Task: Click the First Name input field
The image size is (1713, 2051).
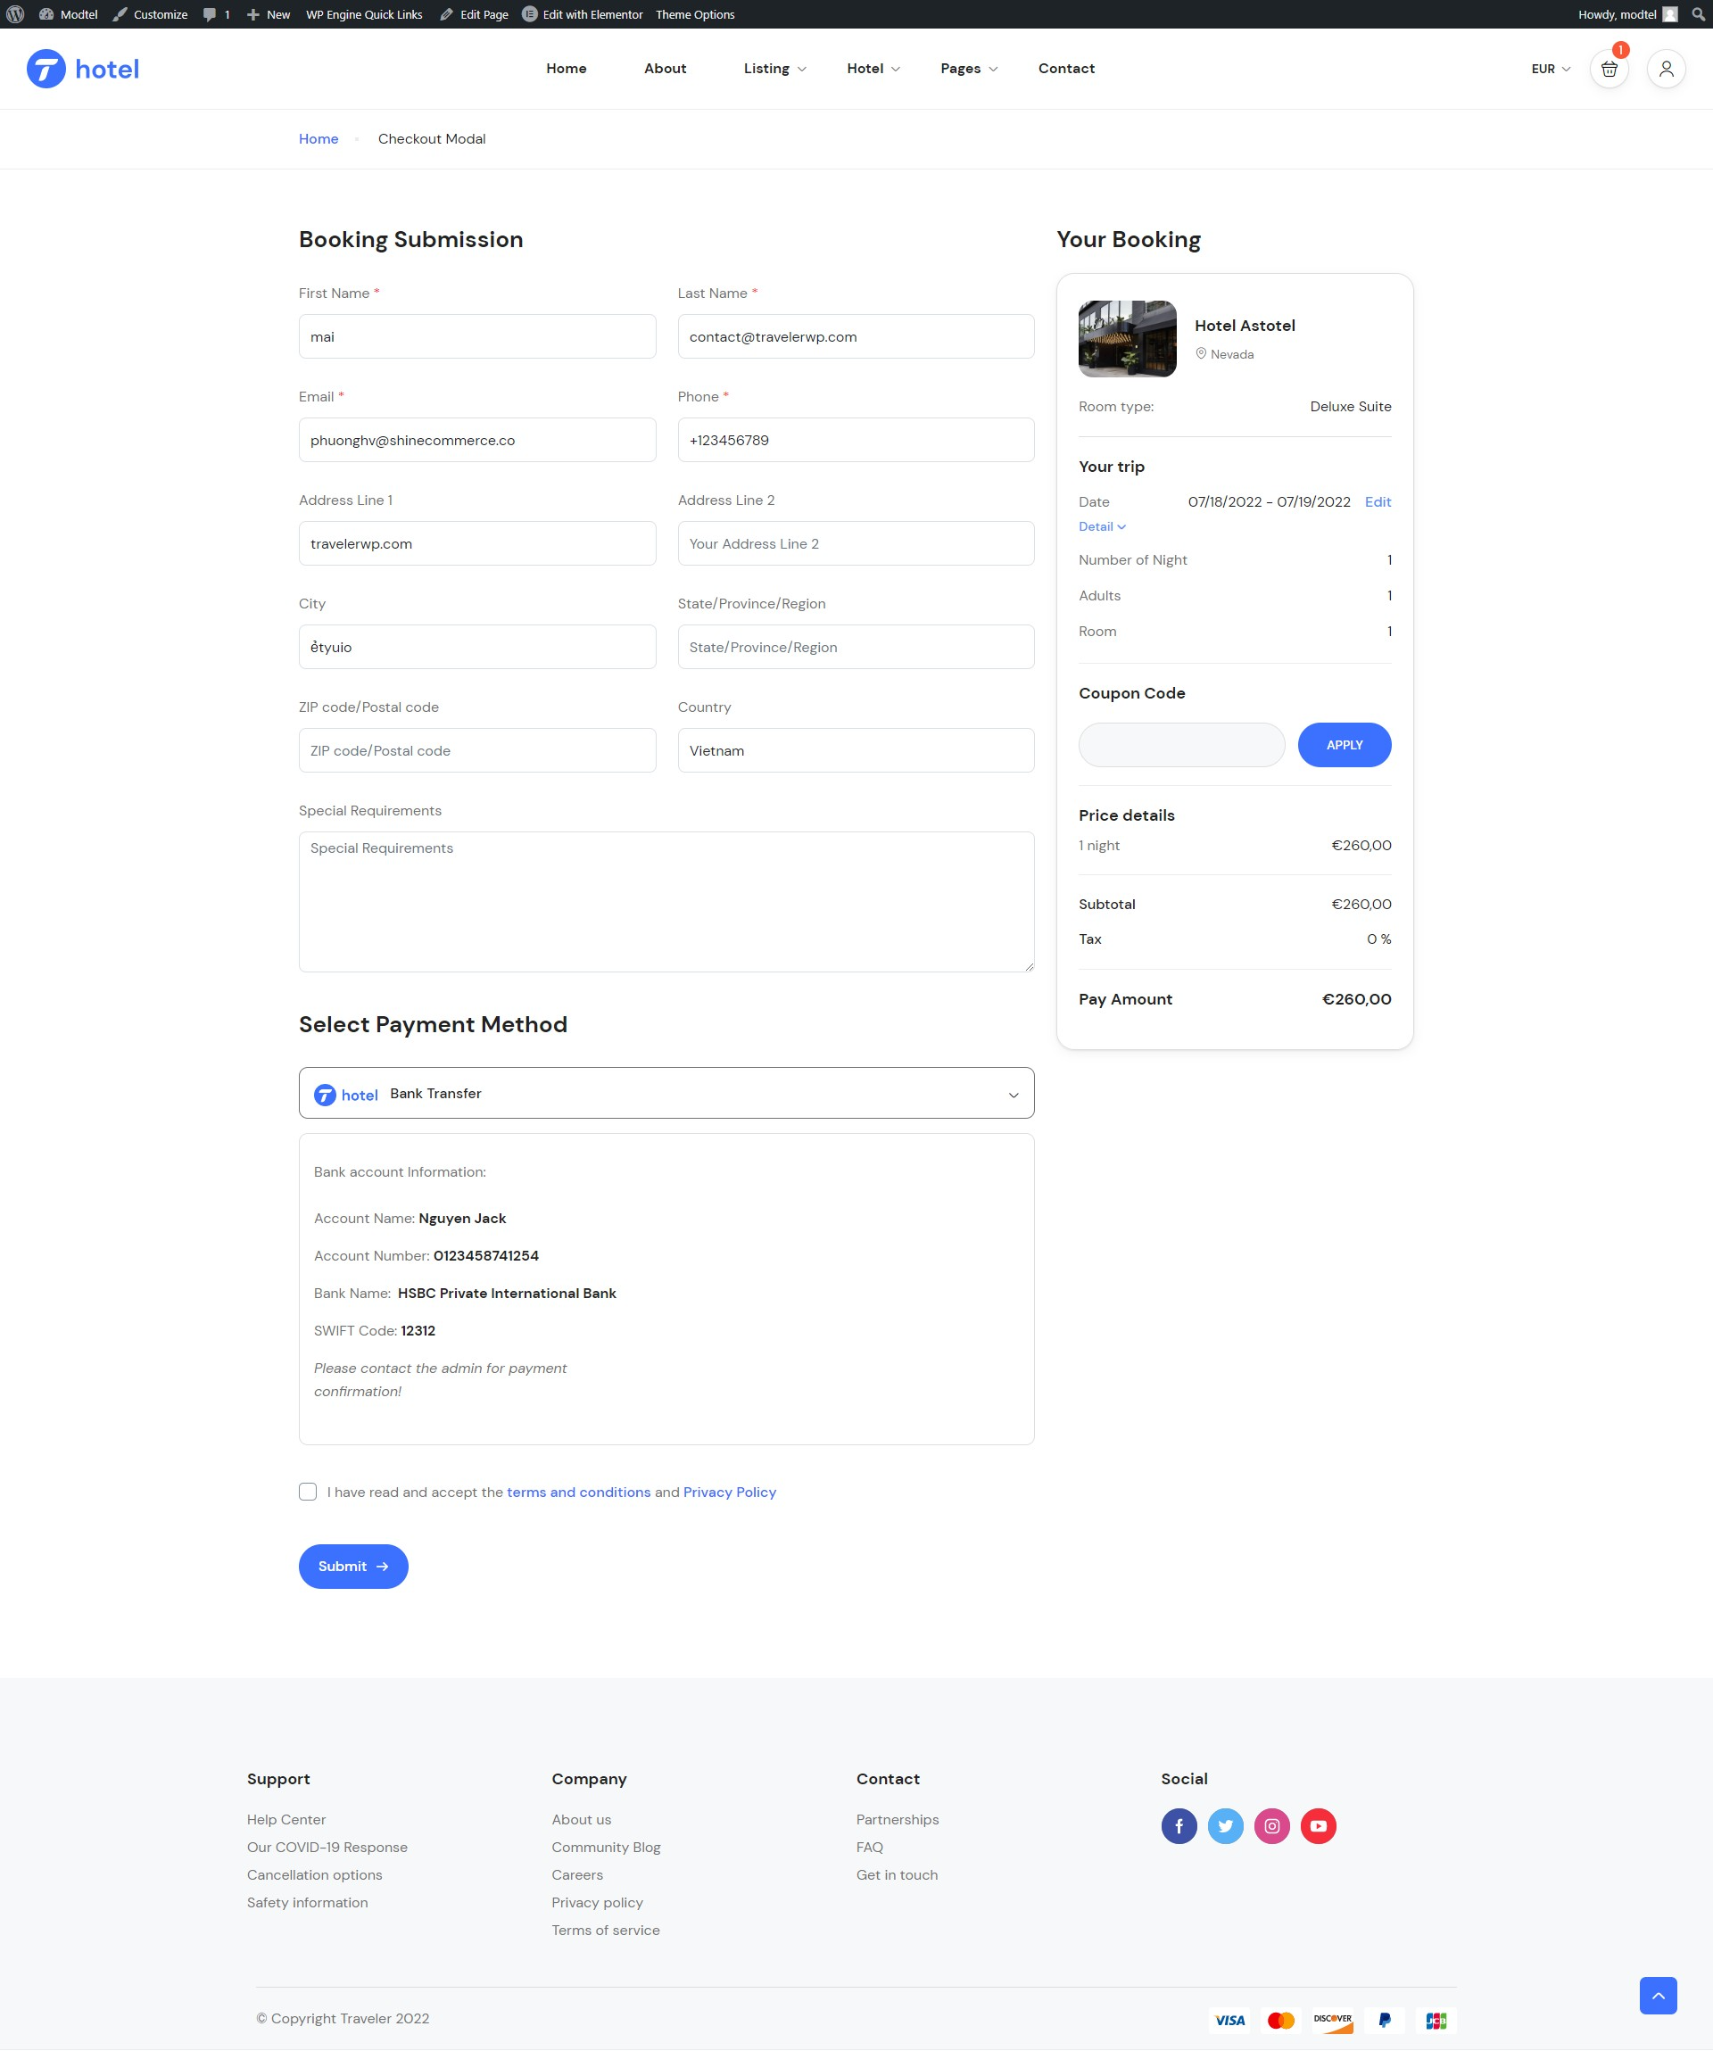Action: (477, 337)
